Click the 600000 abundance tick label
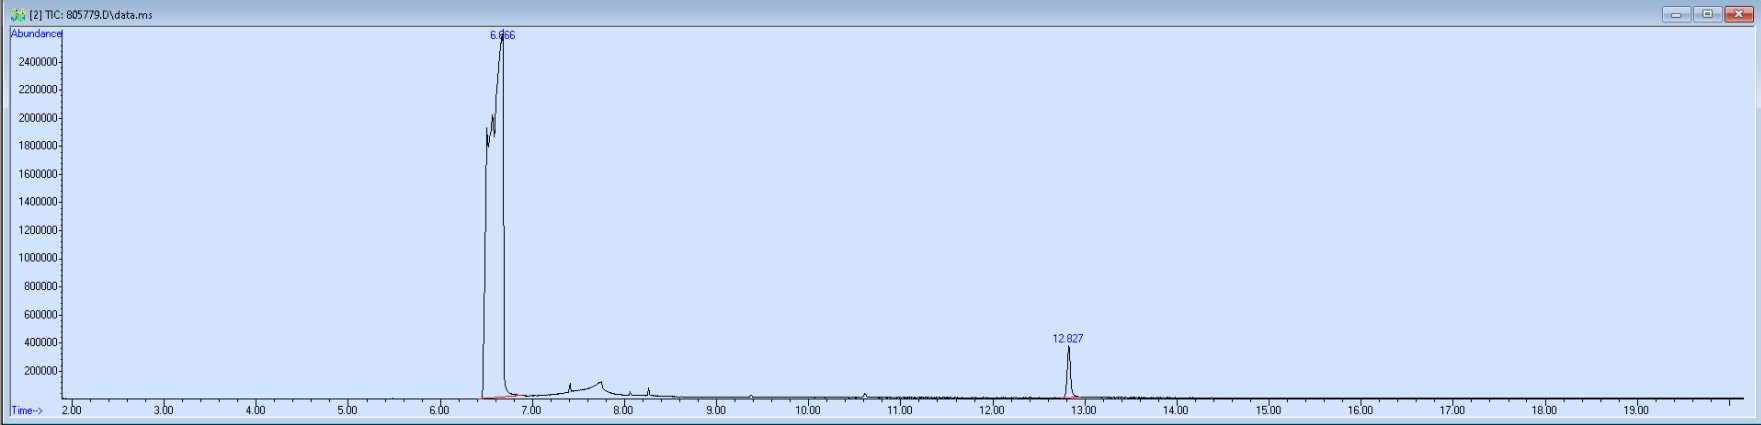Viewport: 1761px width, 425px height. point(41,315)
